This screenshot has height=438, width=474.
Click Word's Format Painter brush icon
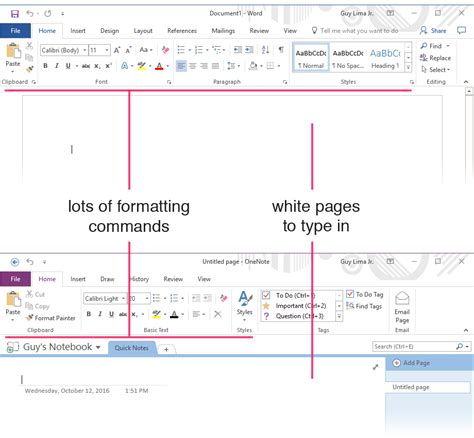point(30,69)
